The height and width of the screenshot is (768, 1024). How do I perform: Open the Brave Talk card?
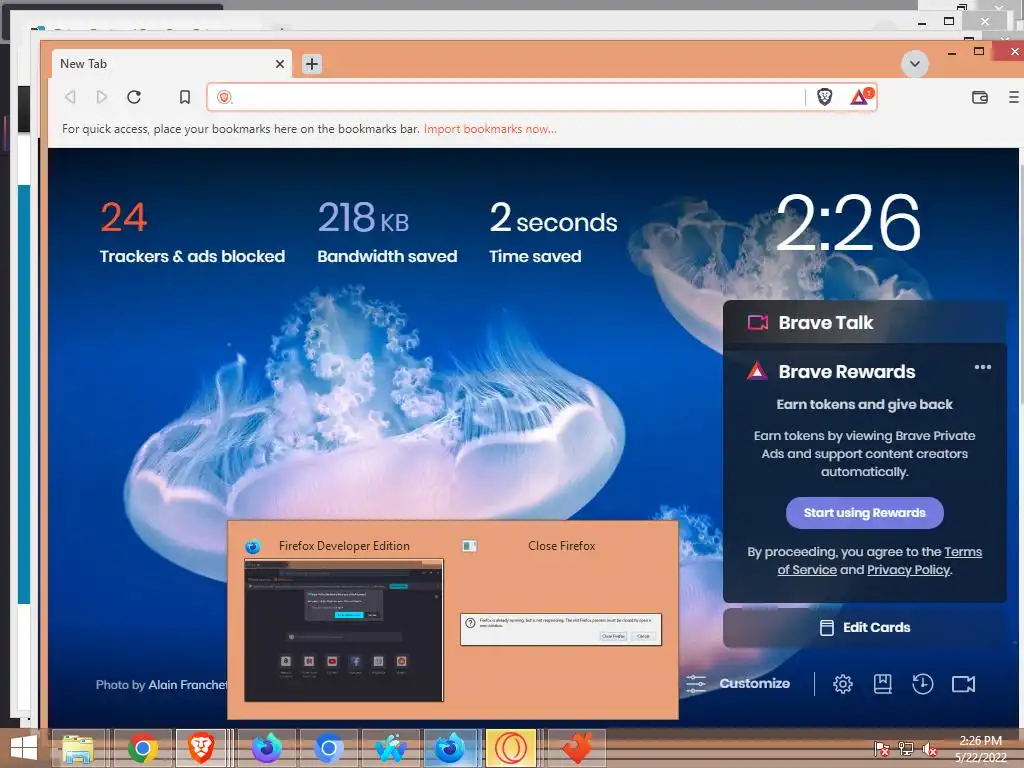coord(865,323)
